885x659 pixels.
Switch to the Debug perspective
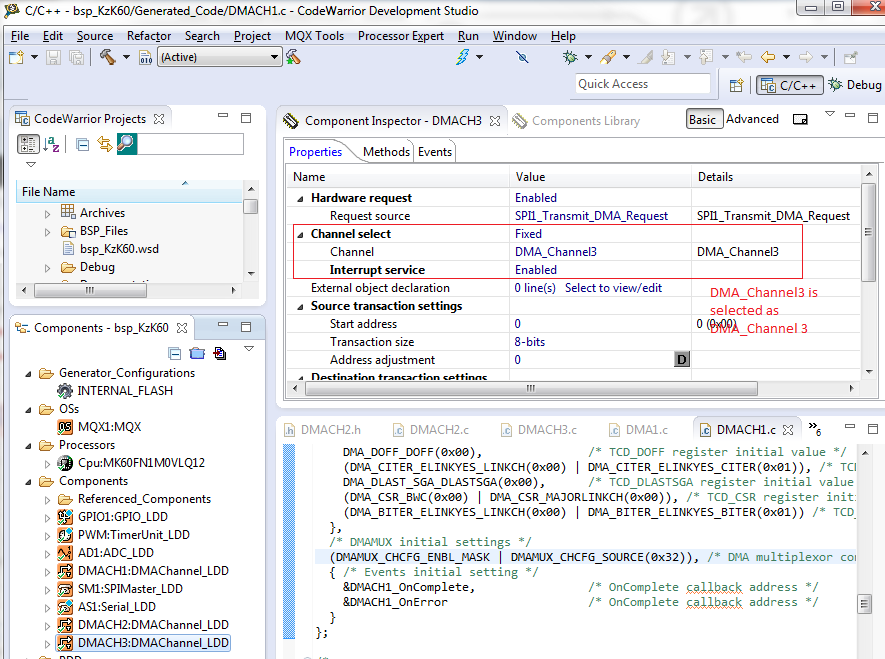click(856, 85)
